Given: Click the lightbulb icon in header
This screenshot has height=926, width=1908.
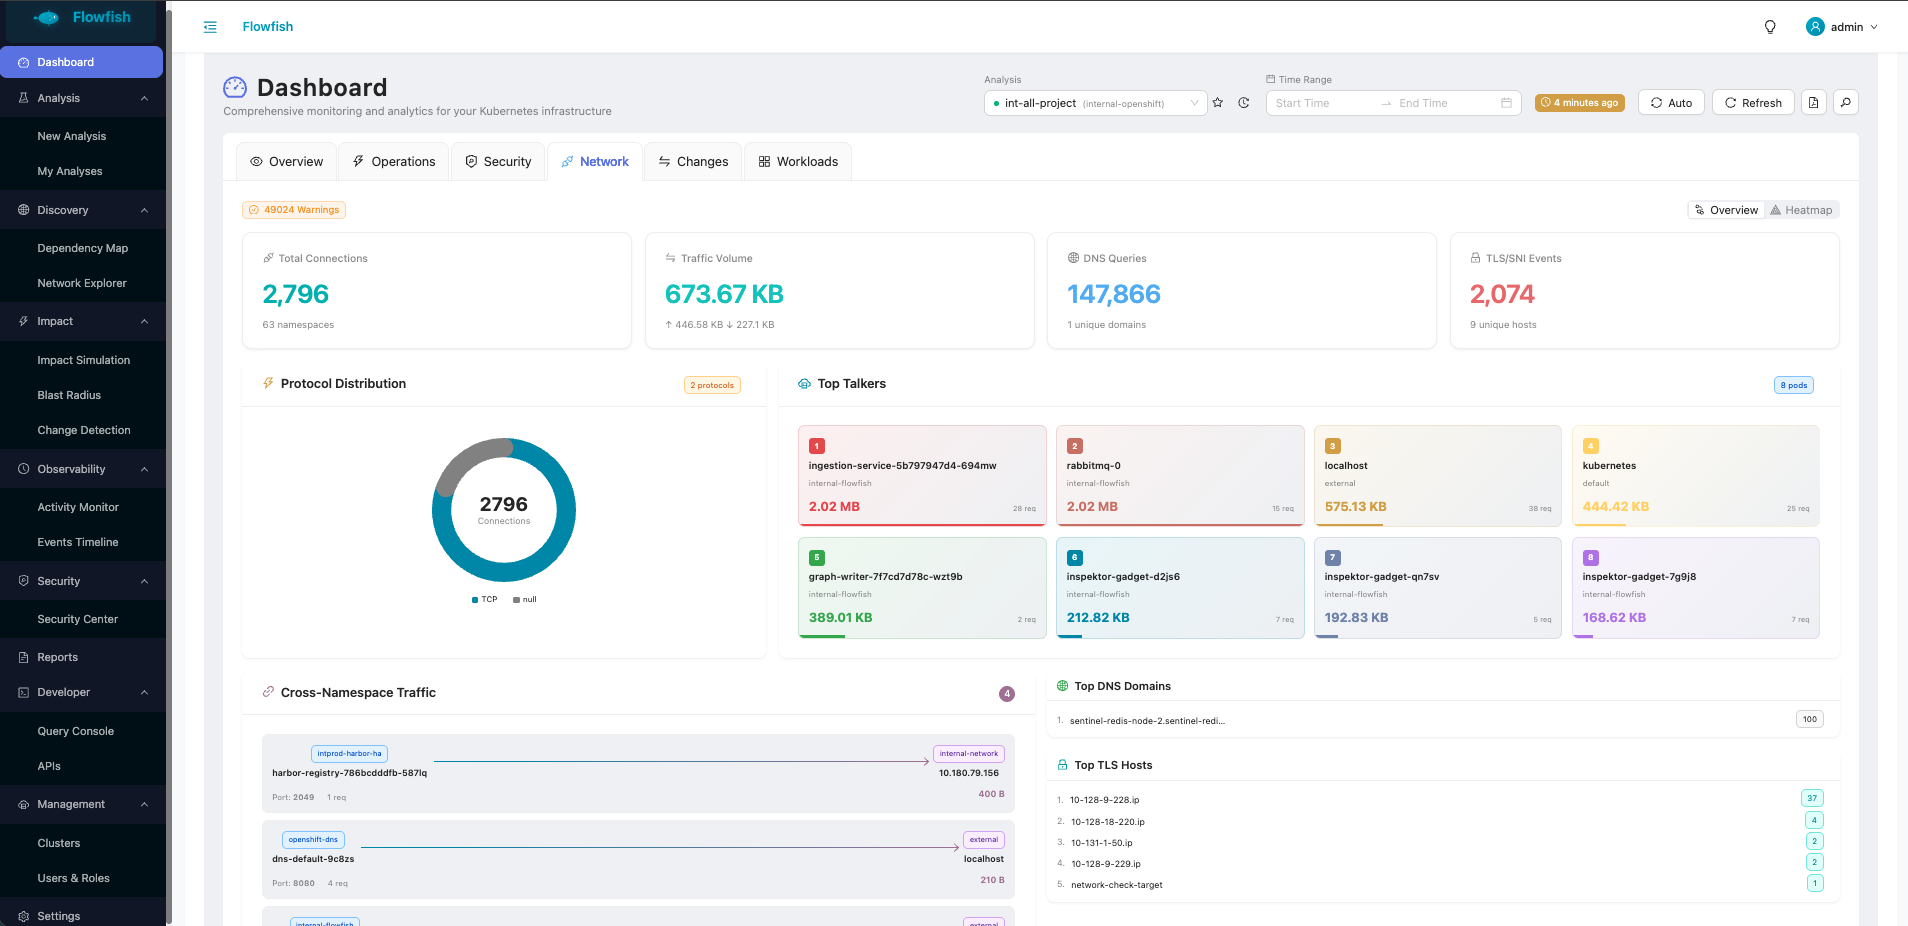Looking at the screenshot, I should coord(1770,27).
